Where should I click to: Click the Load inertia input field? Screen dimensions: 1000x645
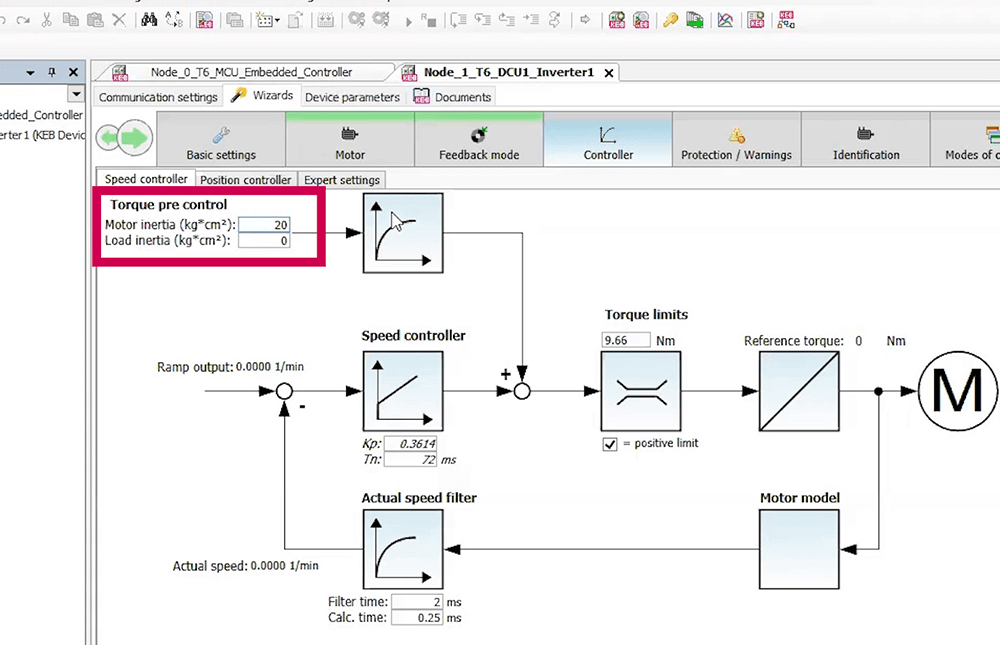coord(265,241)
